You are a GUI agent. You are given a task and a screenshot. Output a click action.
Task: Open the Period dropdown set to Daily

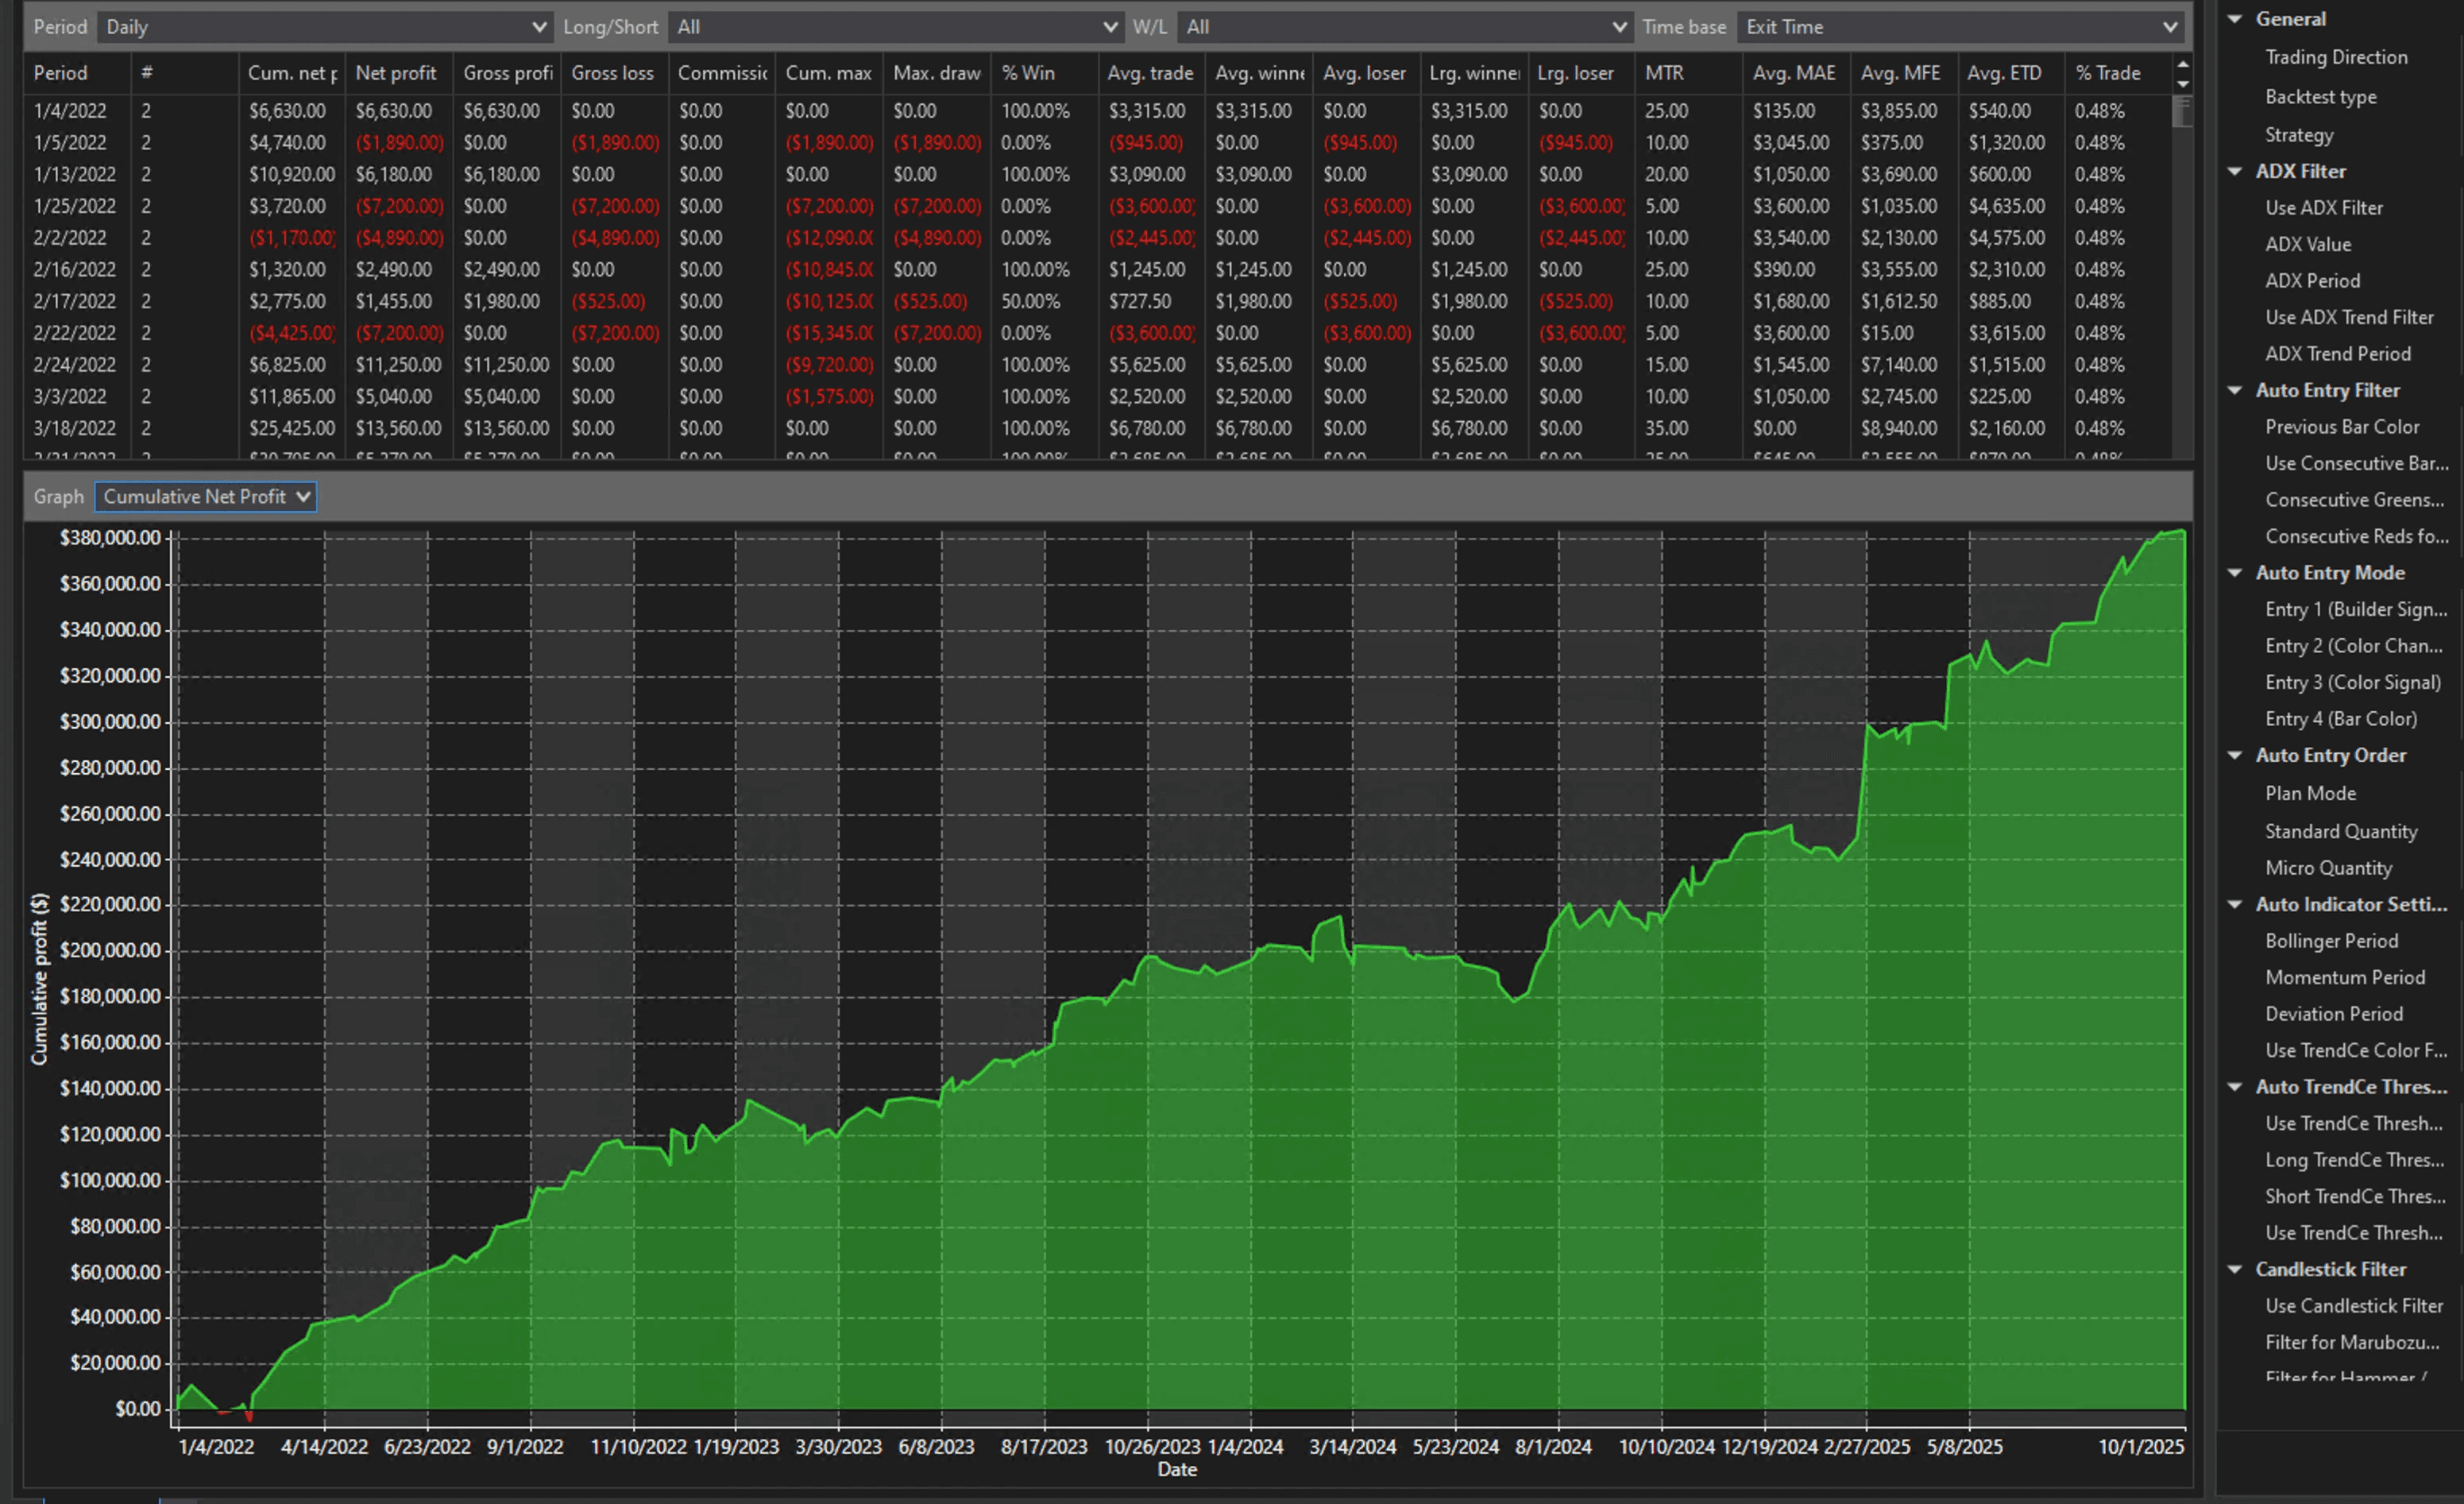323,27
